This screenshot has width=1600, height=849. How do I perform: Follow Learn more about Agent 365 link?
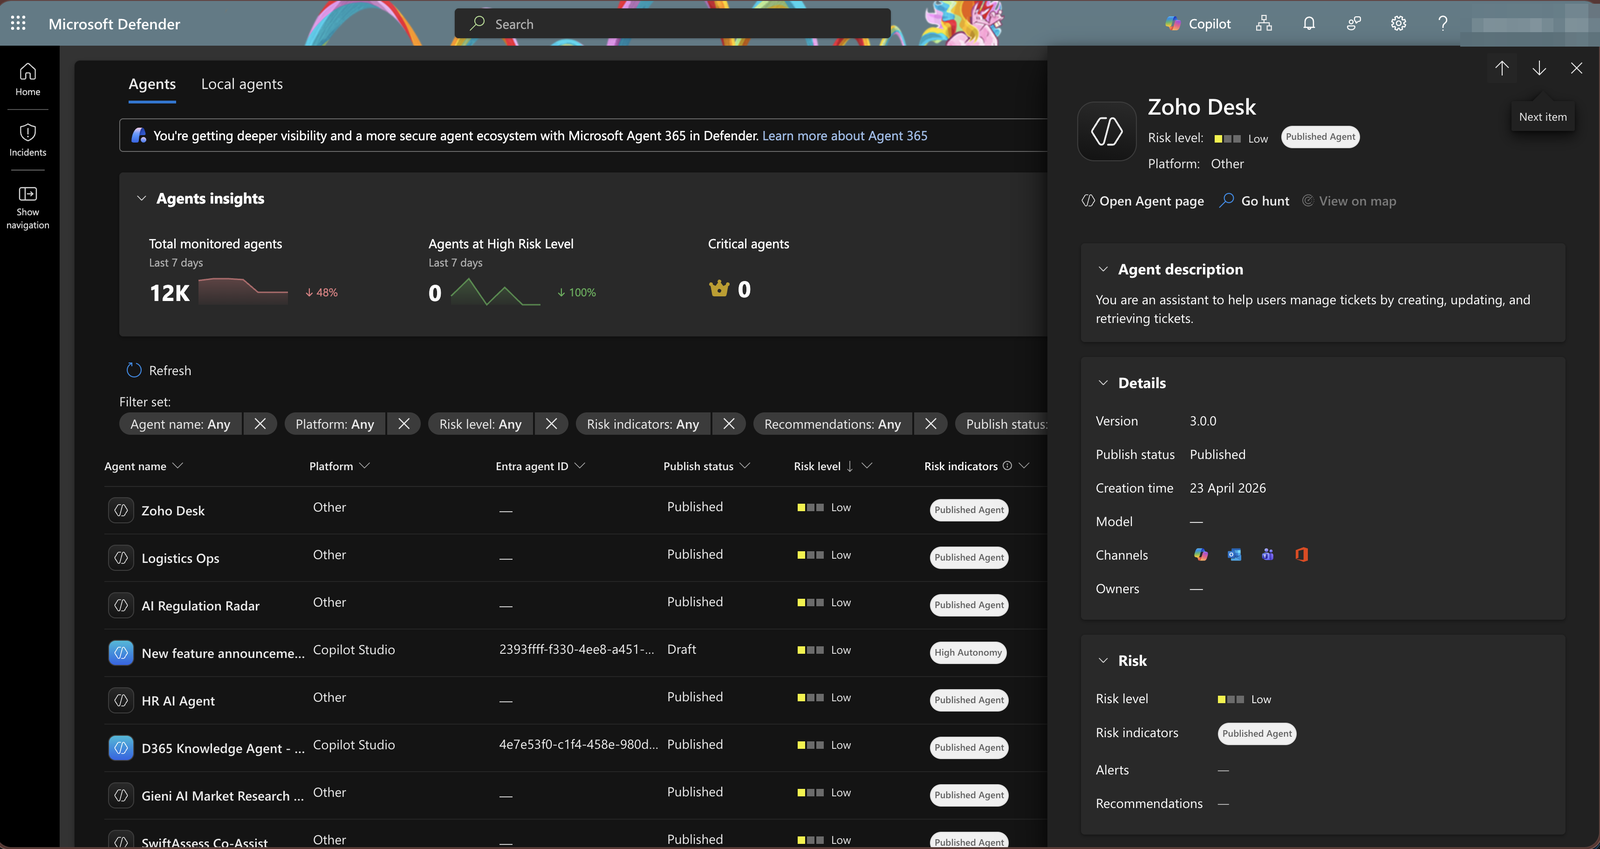coord(845,136)
